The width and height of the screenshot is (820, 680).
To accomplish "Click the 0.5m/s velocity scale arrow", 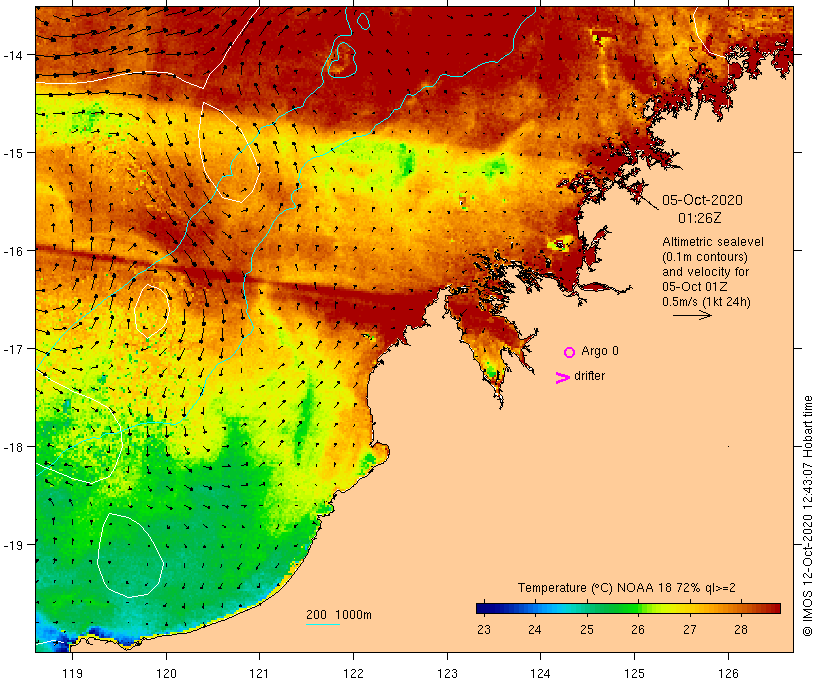I will (692, 315).
